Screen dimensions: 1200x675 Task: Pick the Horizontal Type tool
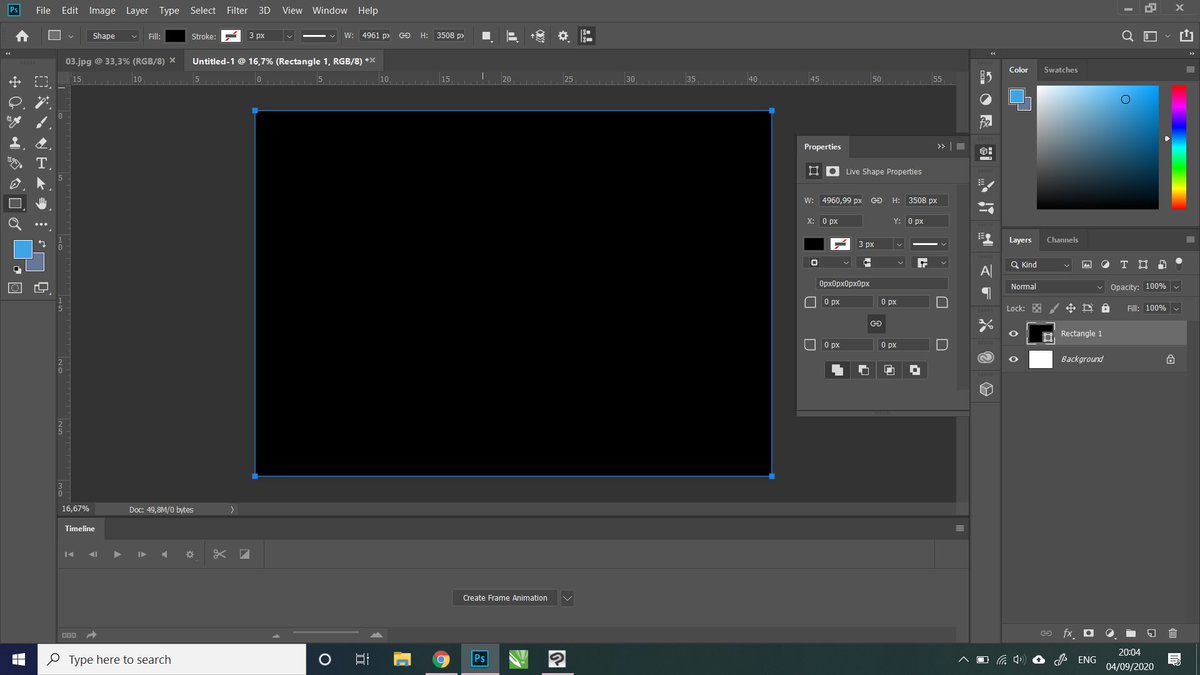pyautogui.click(x=42, y=163)
